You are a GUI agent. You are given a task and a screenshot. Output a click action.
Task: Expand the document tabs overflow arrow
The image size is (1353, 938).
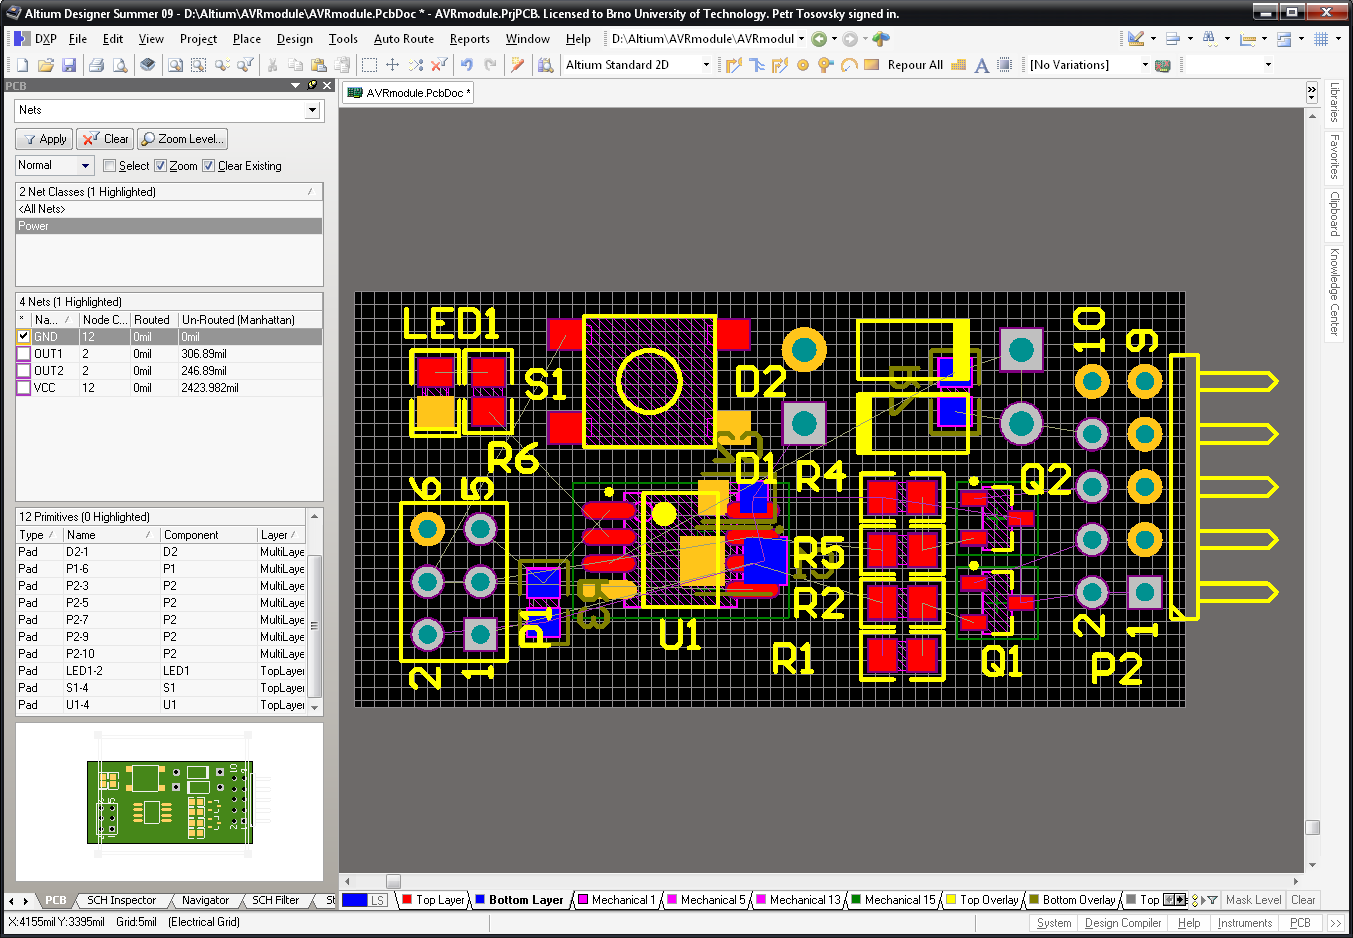[x=1312, y=93]
